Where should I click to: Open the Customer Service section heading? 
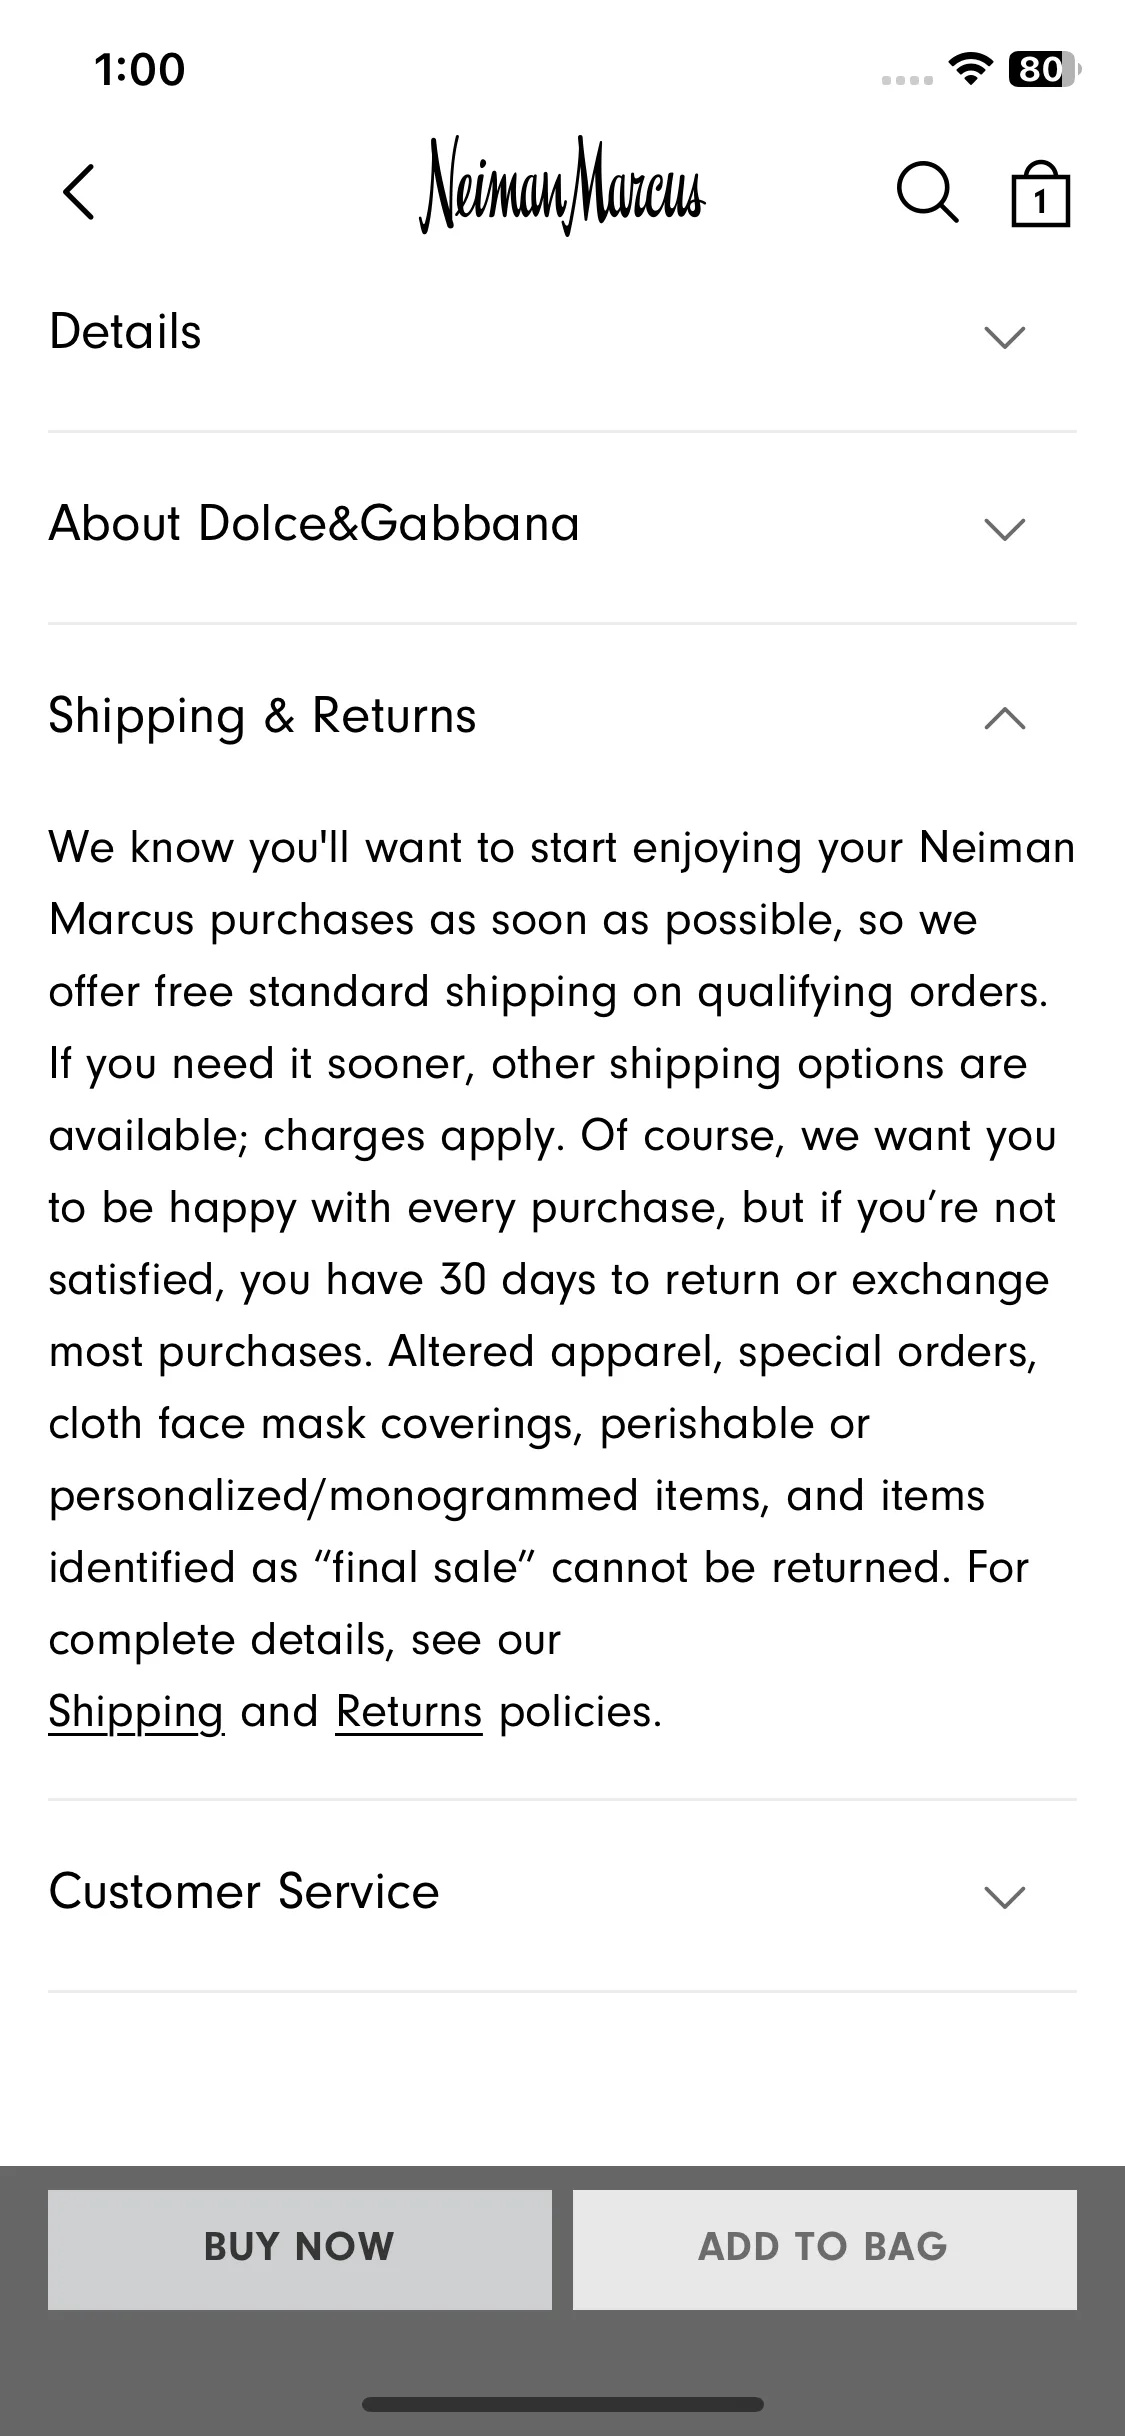click(244, 1892)
